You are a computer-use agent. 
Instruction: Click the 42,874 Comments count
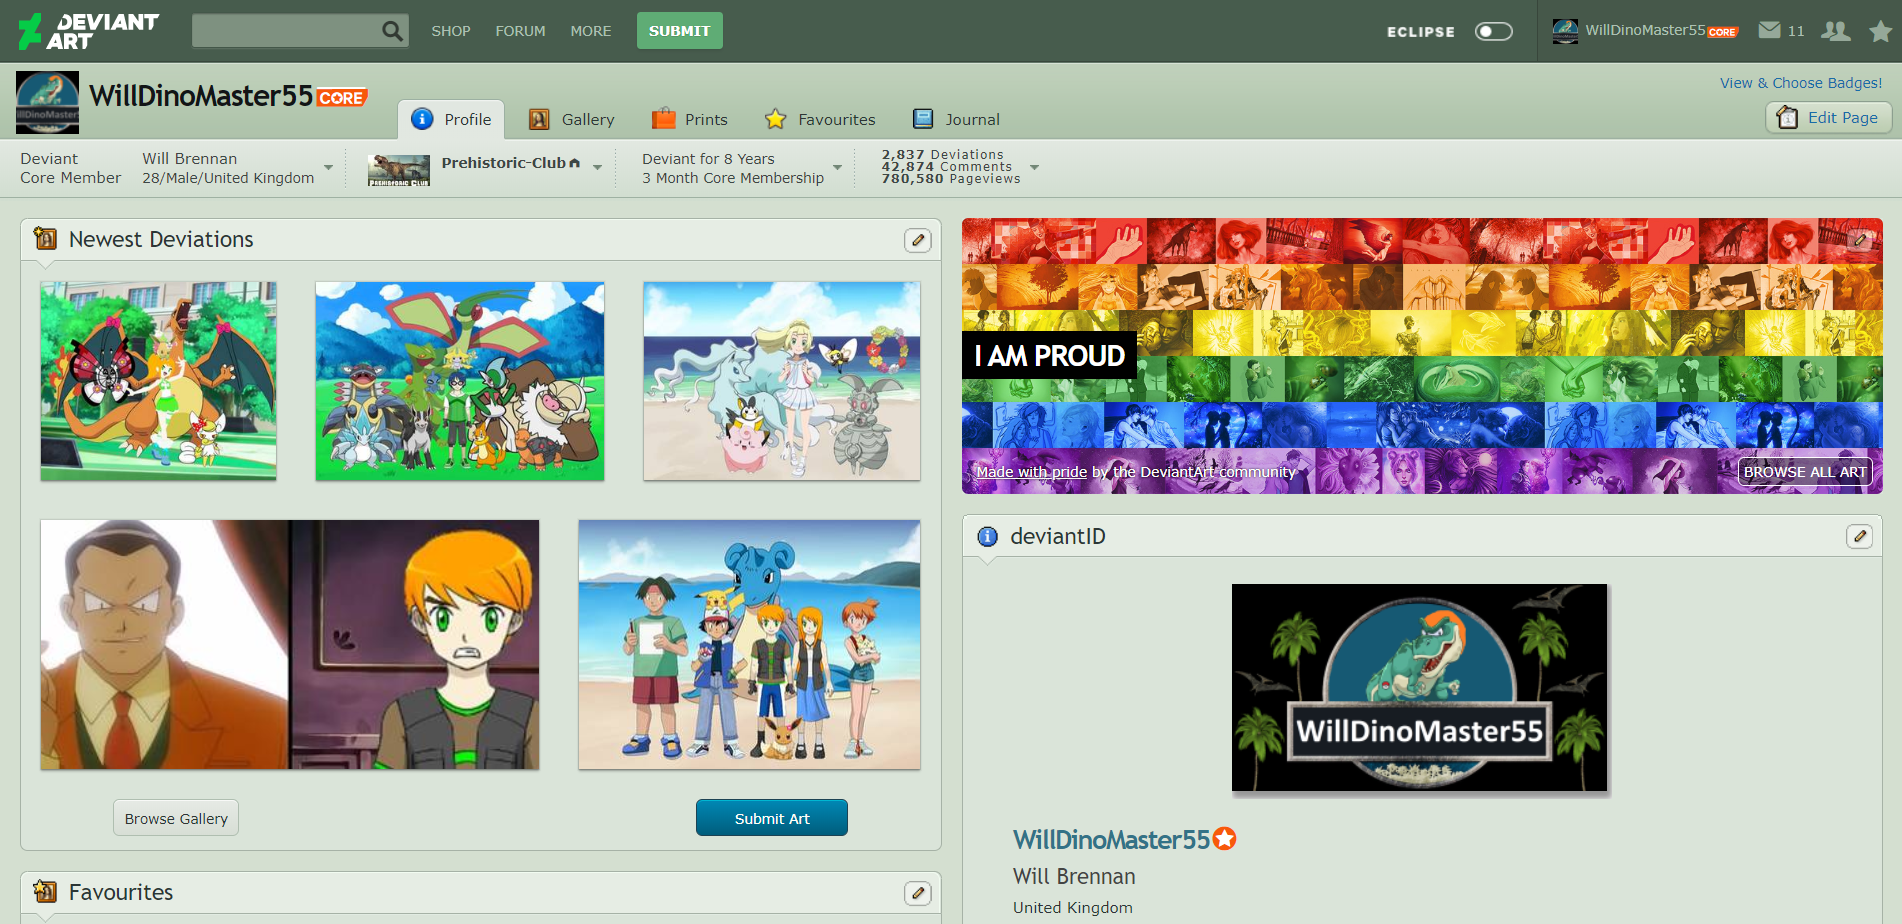946,167
